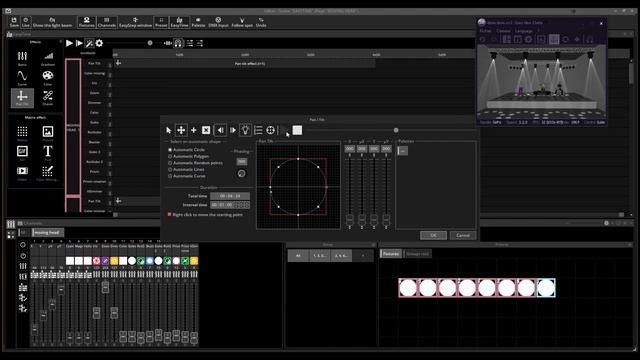Confirm with the OK button
The image size is (640, 360).
click(x=433, y=236)
